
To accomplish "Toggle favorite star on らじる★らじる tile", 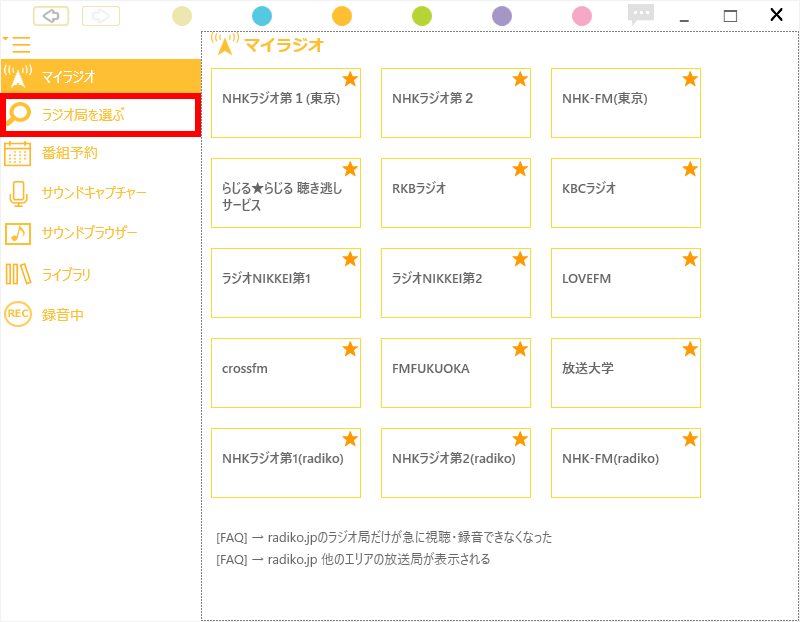I will pos(350,169).
